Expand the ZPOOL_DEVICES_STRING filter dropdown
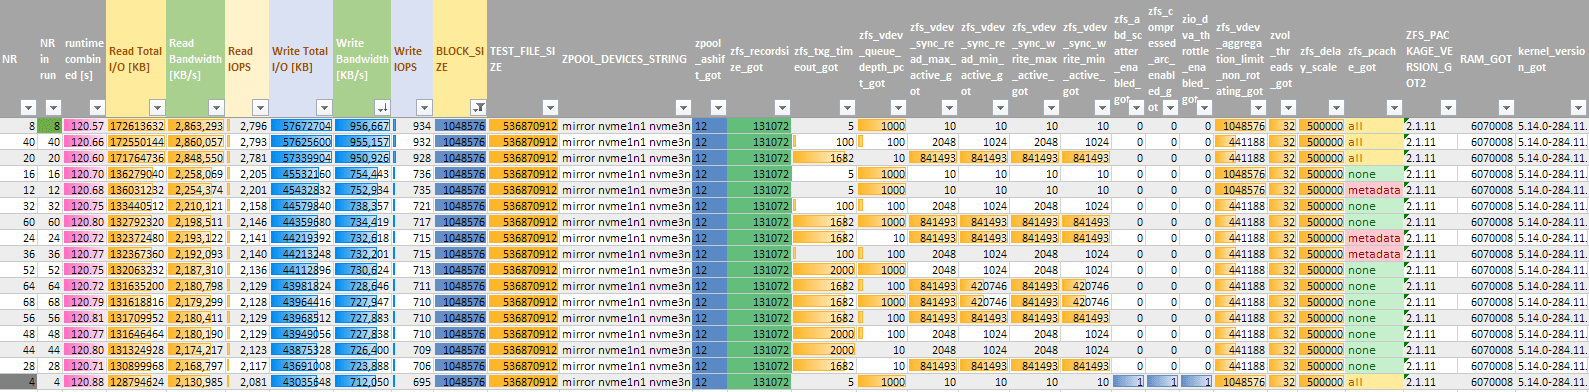The height and width of the screenshot is (392, 1589). click(x=683, y=107)
